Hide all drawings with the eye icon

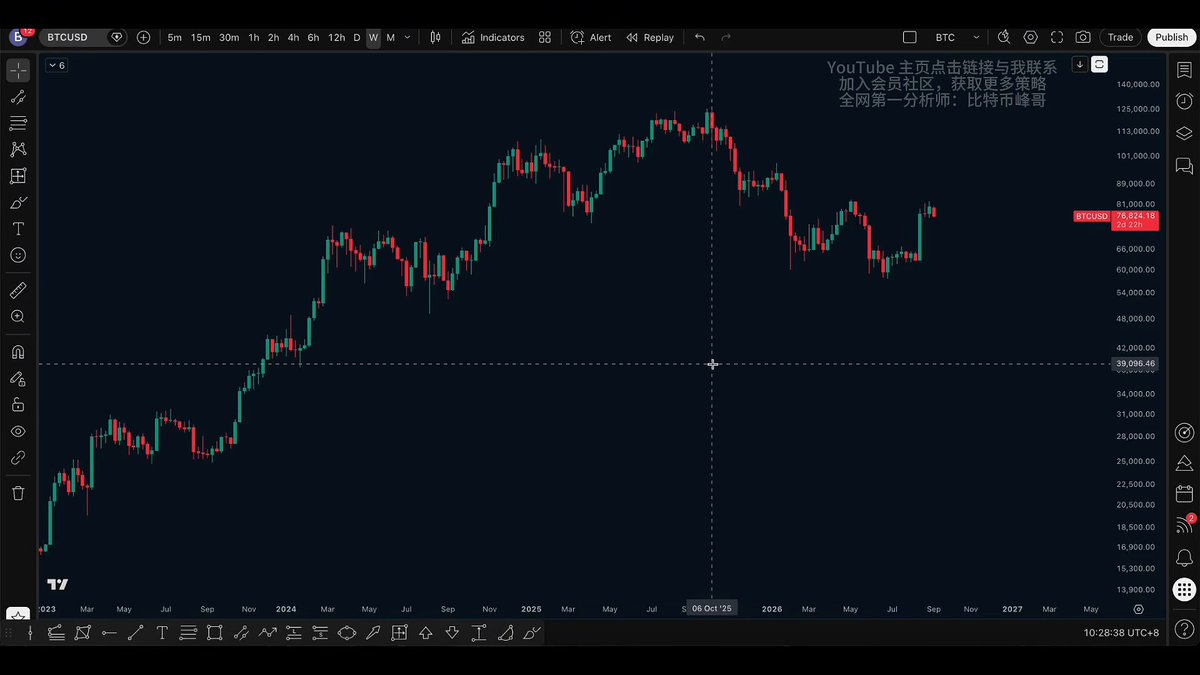[x=18, y=432]
